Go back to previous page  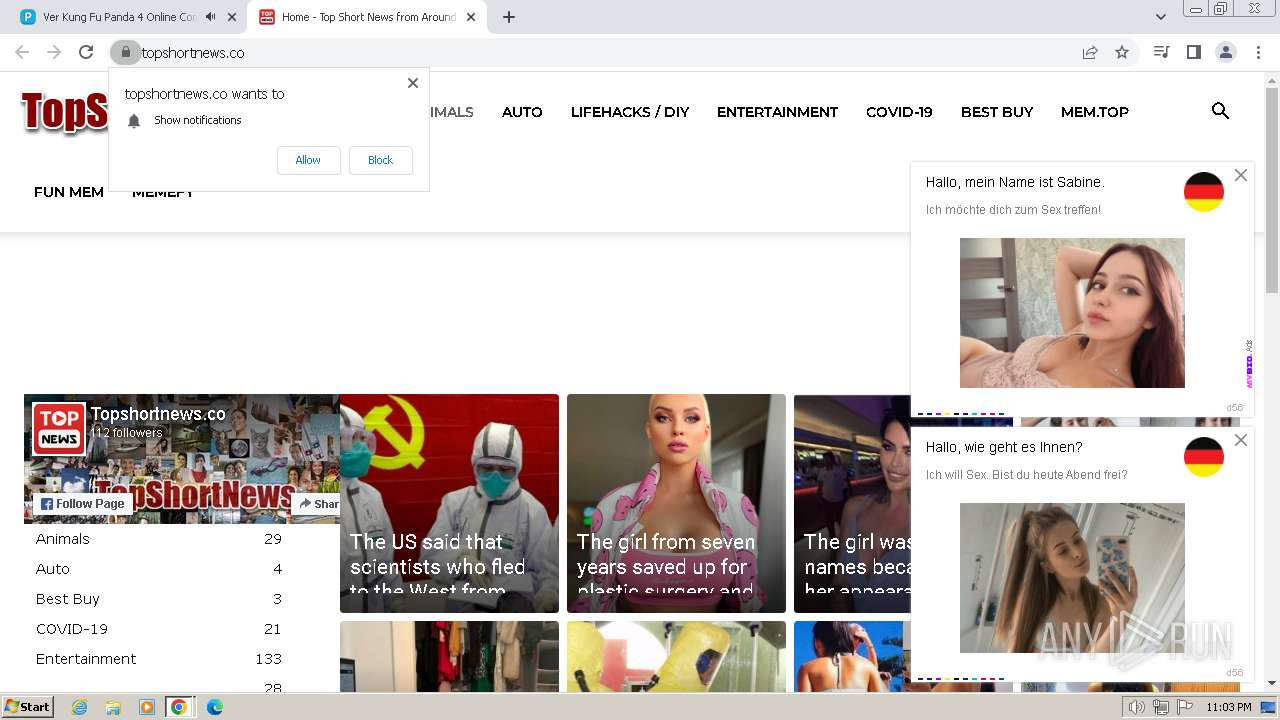(22, 53)
